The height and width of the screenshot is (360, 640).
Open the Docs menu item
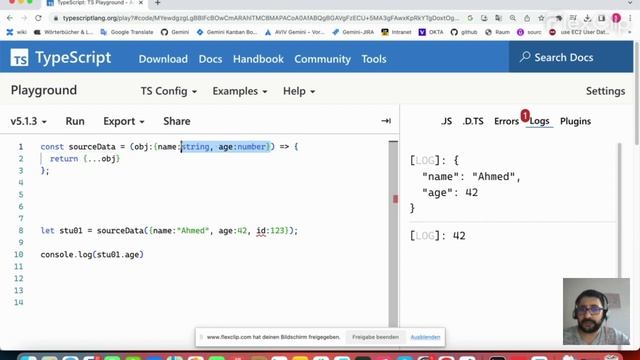210,59
